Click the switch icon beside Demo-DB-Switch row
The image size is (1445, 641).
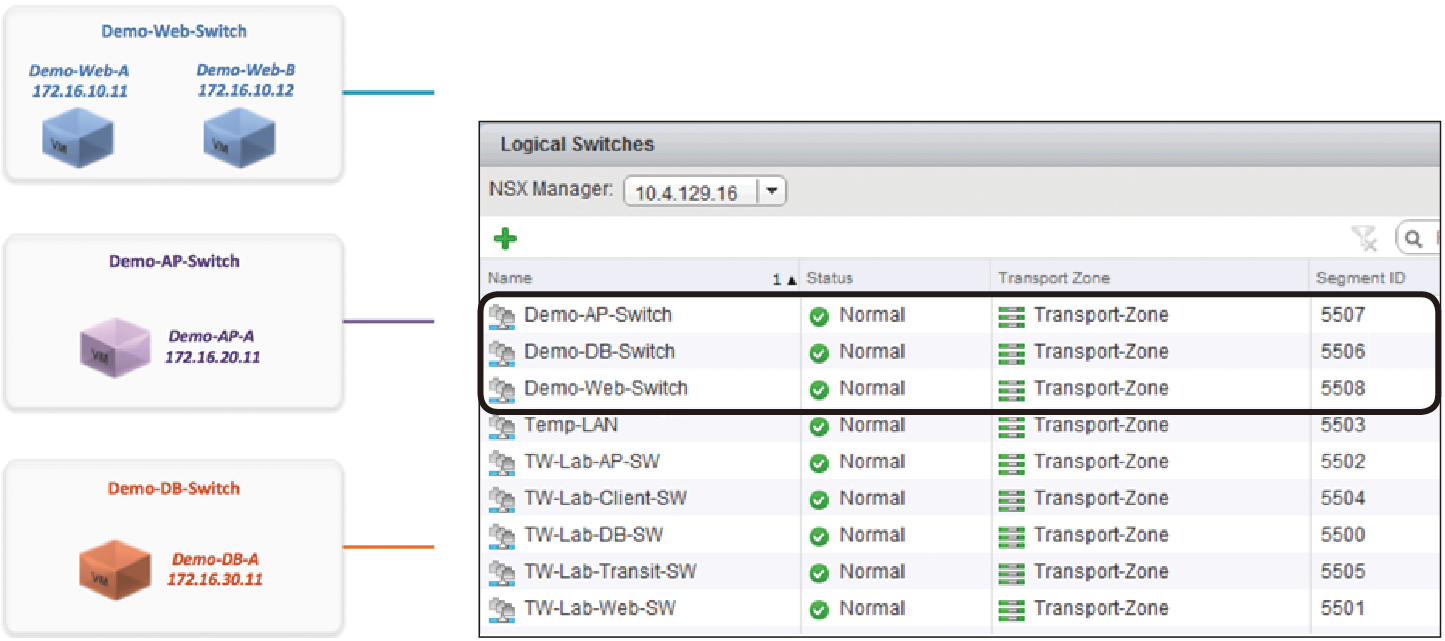(501, 353)
